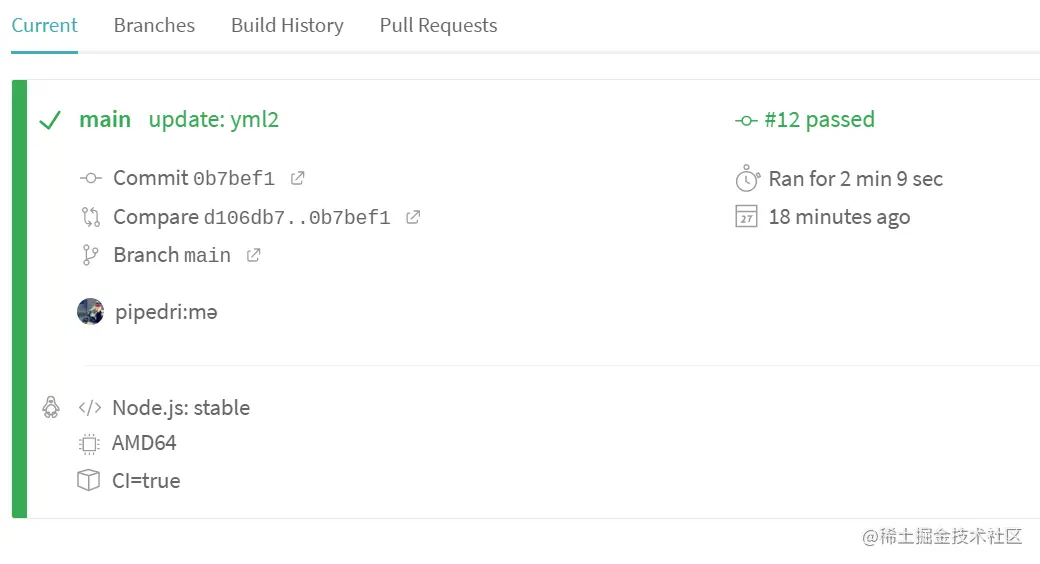This screenshot has height=564, width=1040.
Task: Click the branch icon beside Branch main
Action: pyautogui.click(x=90, y=255)
